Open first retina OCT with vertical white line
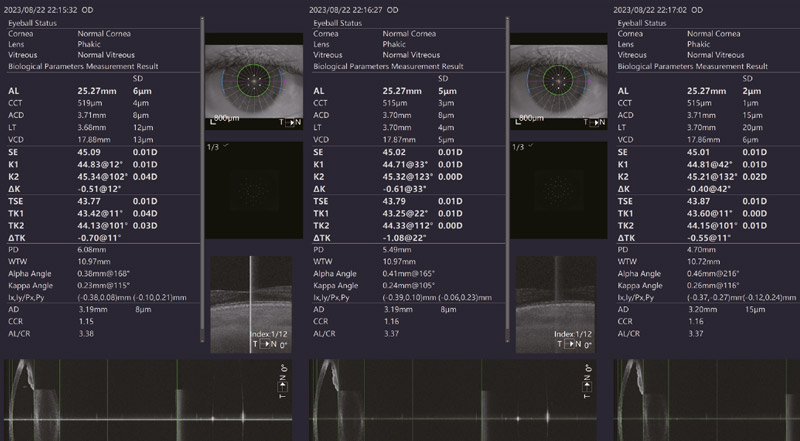800x441 pixels. click(251, 304)
